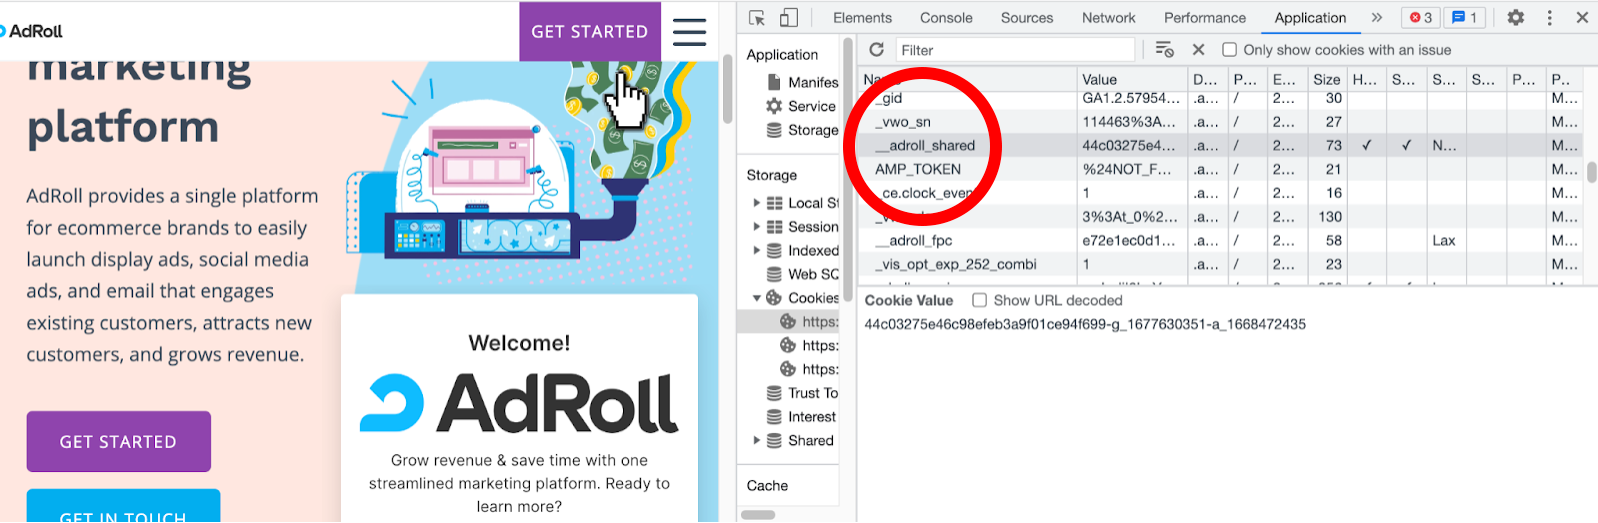
Task: Select the __adroll_shared cookie row
Action: click(1220, 145)
